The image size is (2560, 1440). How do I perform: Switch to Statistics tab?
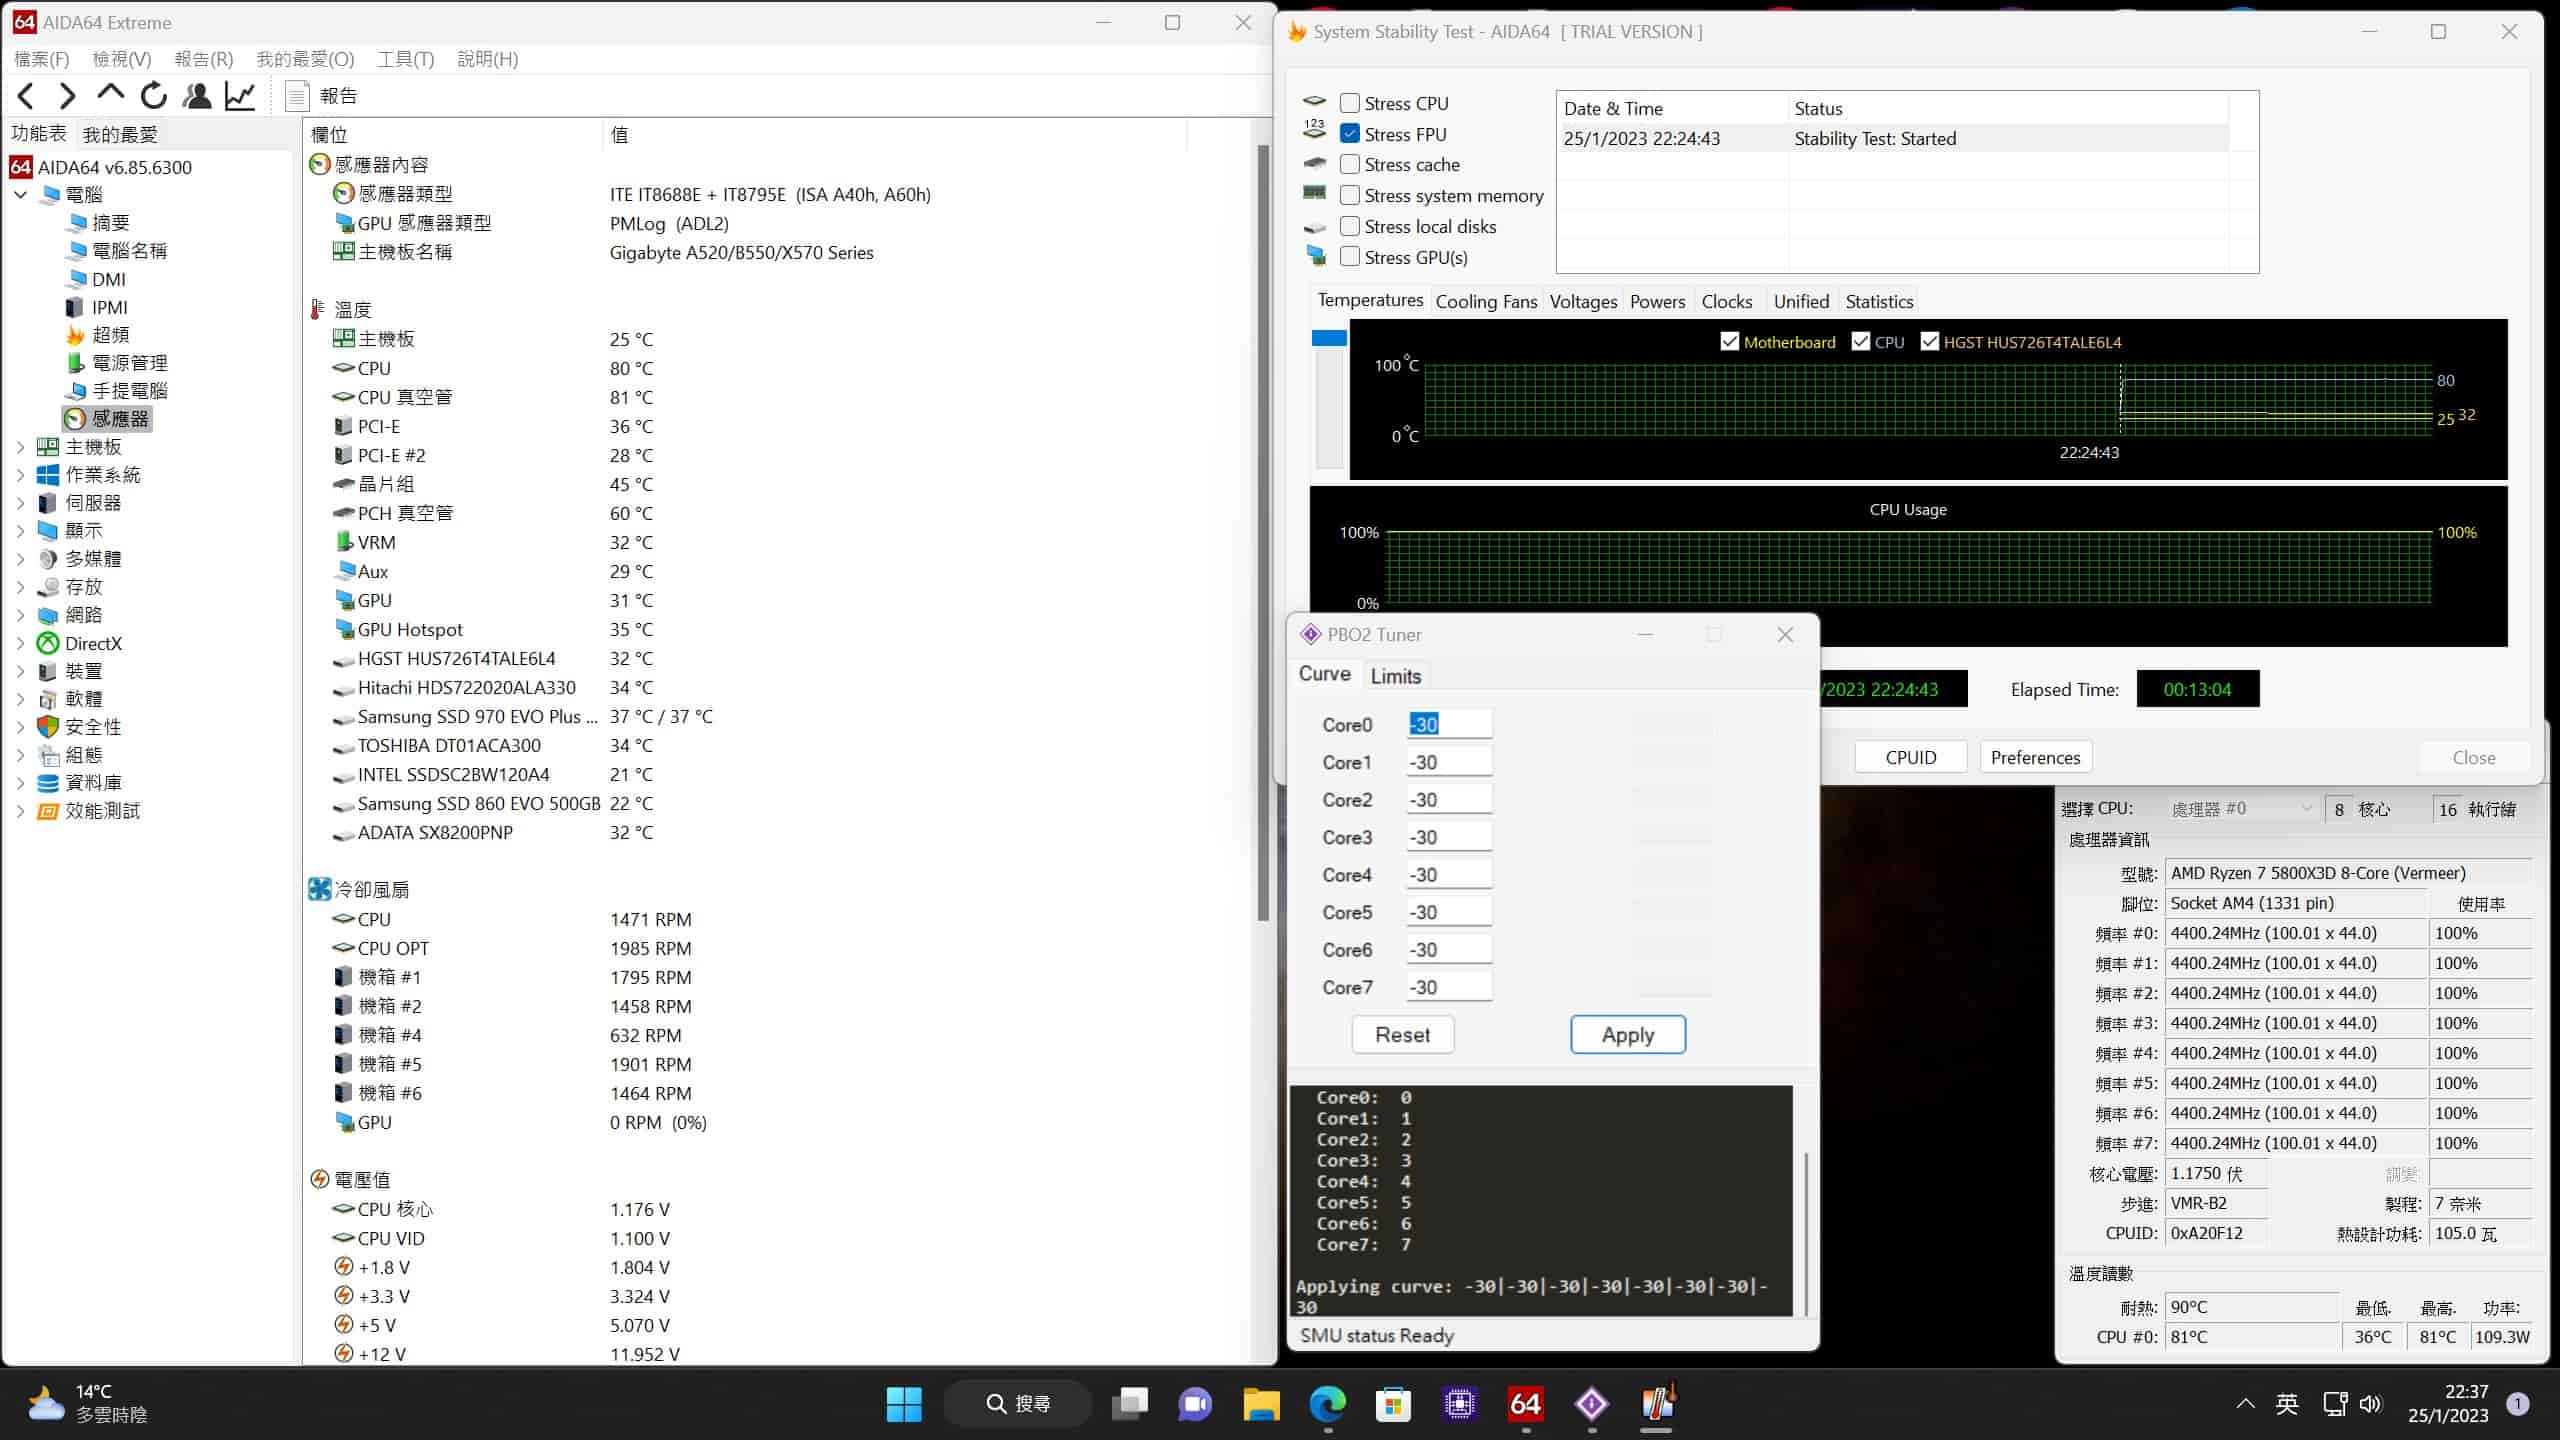coord(1879,301)
